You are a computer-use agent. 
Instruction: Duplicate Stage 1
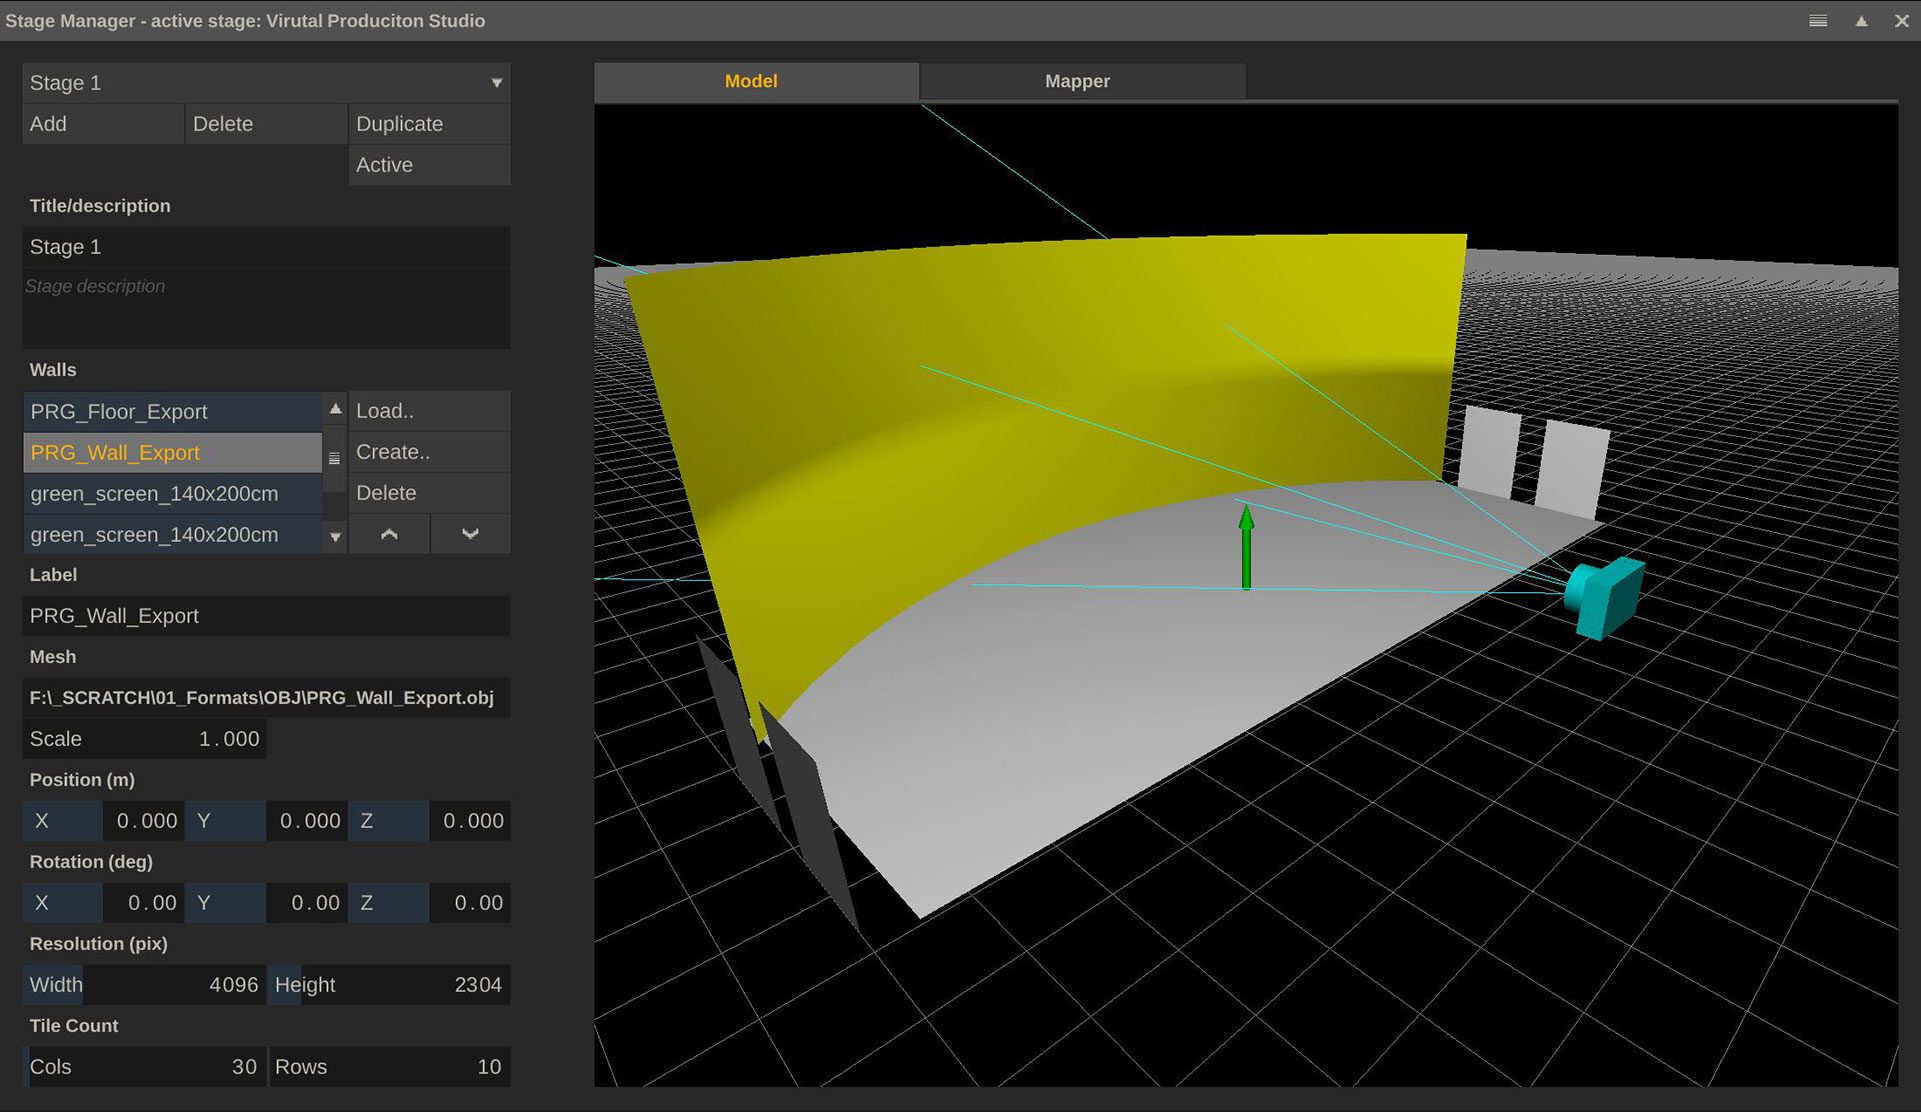pos(428,123)
